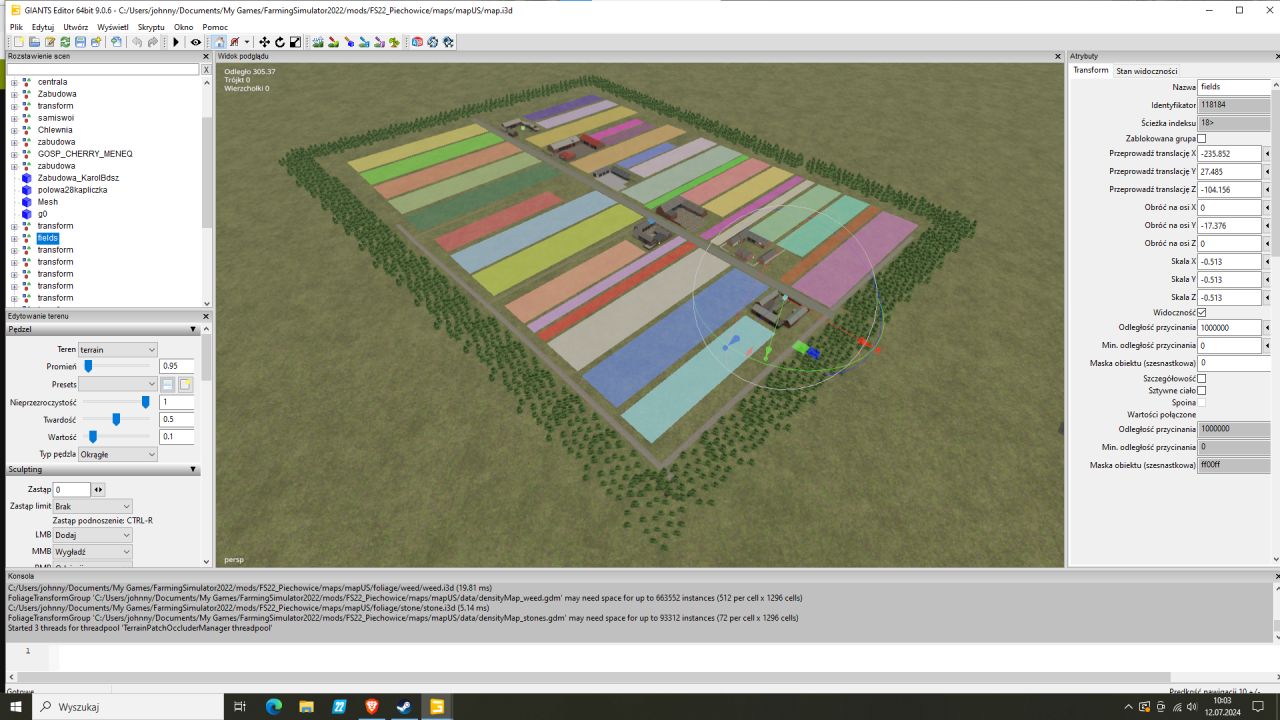1280x720 pixels.
Task: Adjust the Twardość slider handle
Action: (x=116, y=419)
